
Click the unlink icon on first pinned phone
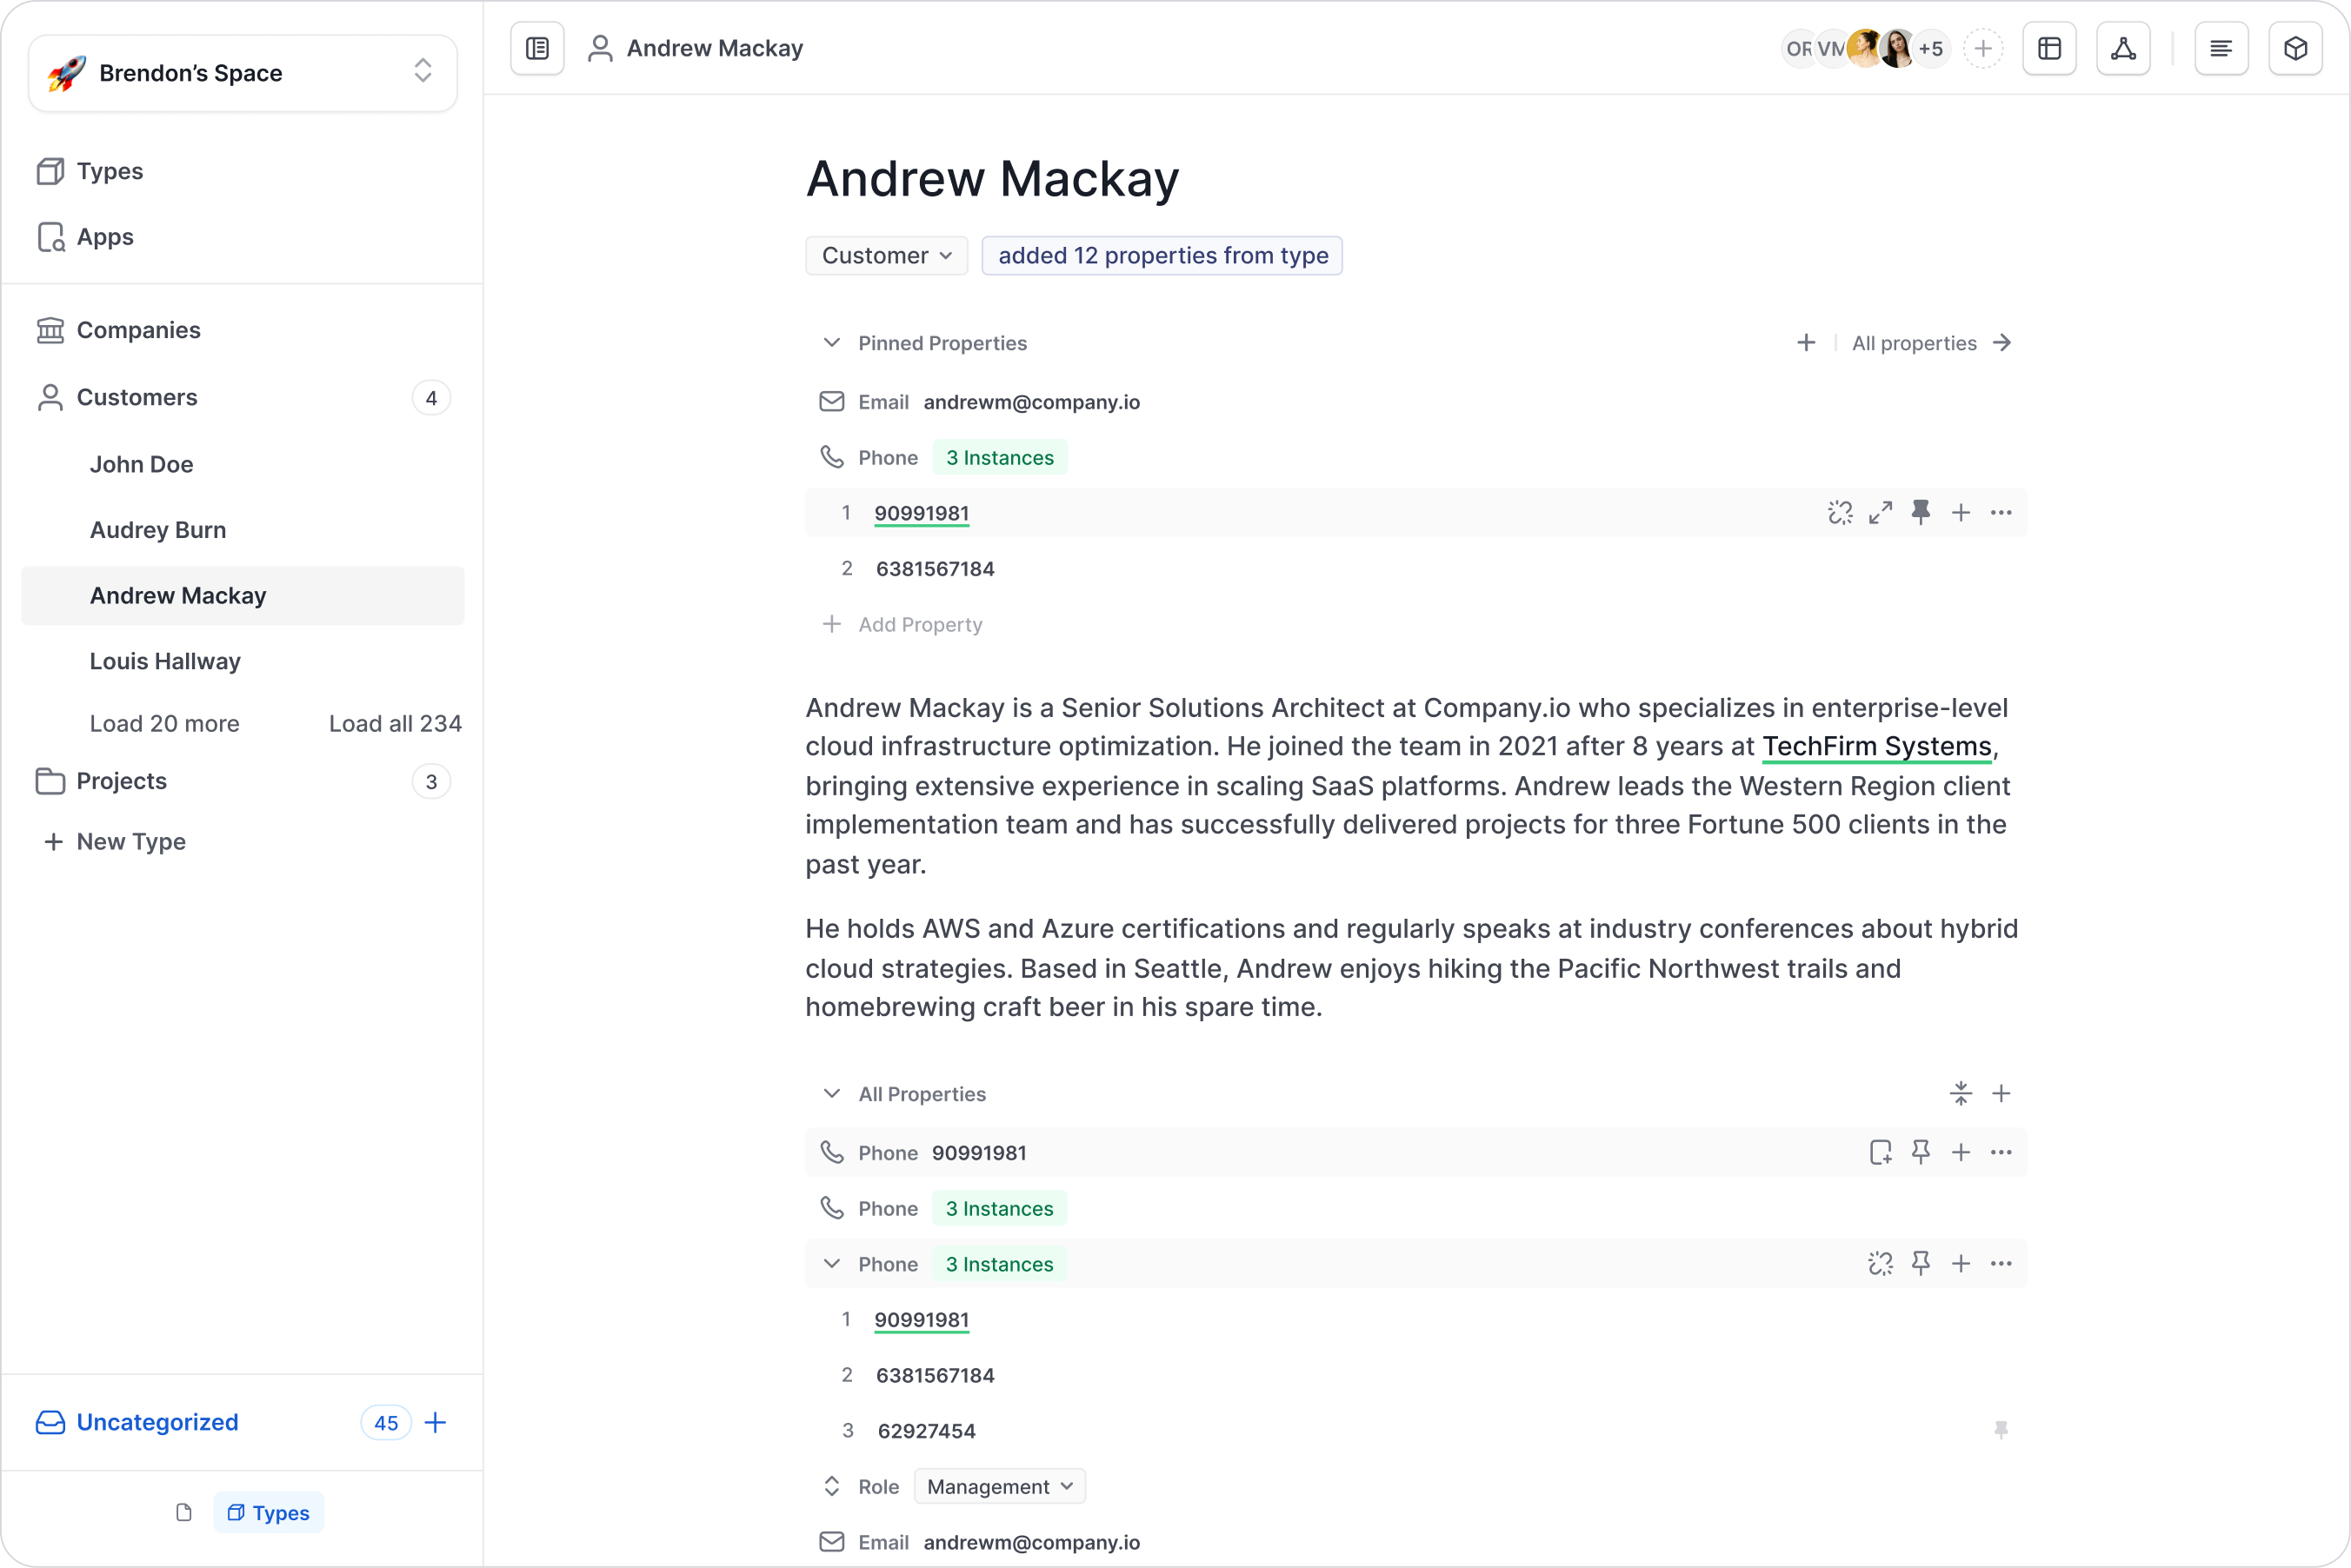[x=1840, y=513]
